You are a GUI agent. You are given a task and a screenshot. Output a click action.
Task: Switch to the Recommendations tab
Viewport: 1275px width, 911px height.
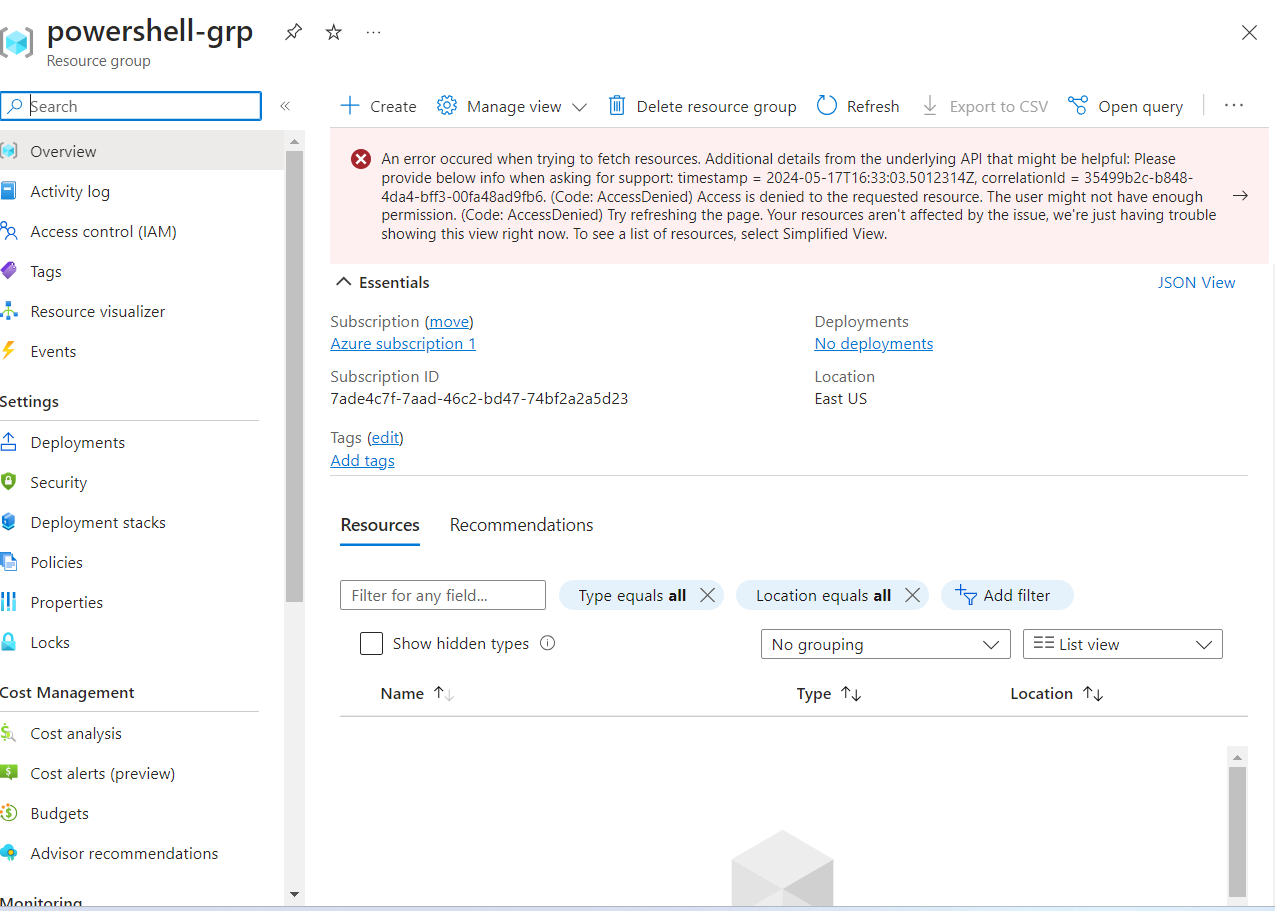tap(521, 525)
